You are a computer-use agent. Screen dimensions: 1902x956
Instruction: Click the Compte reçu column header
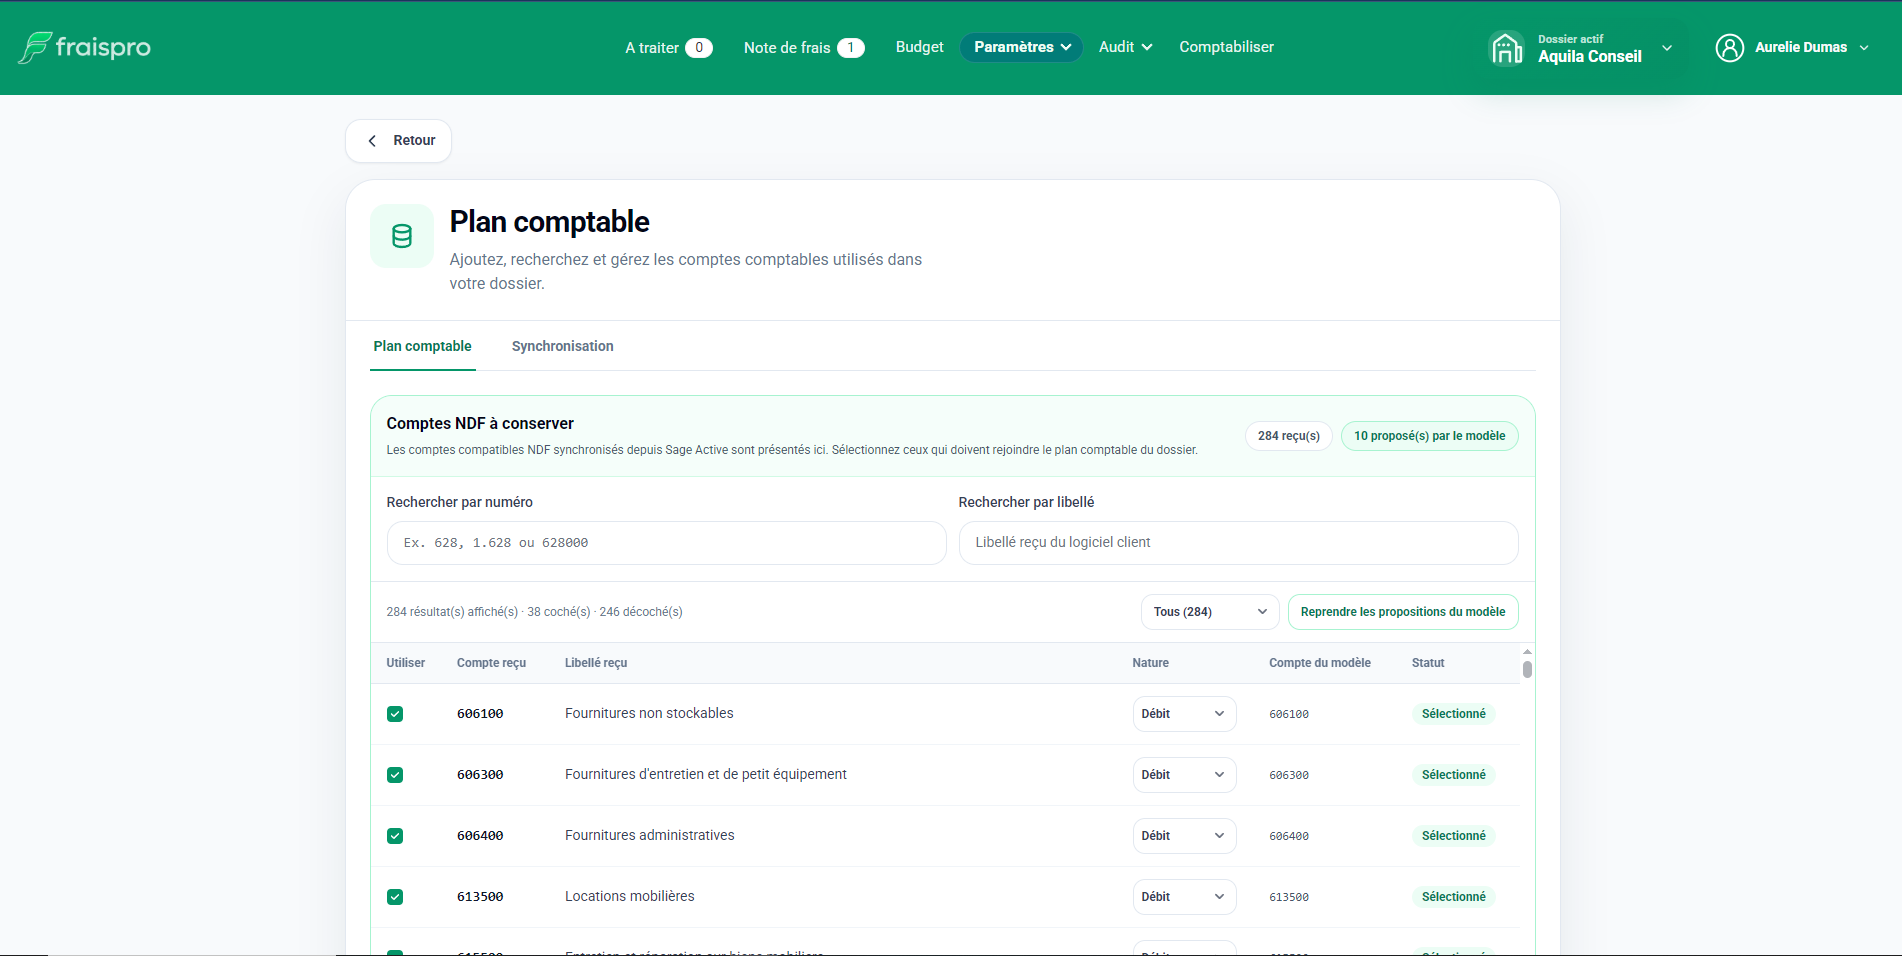491,663
